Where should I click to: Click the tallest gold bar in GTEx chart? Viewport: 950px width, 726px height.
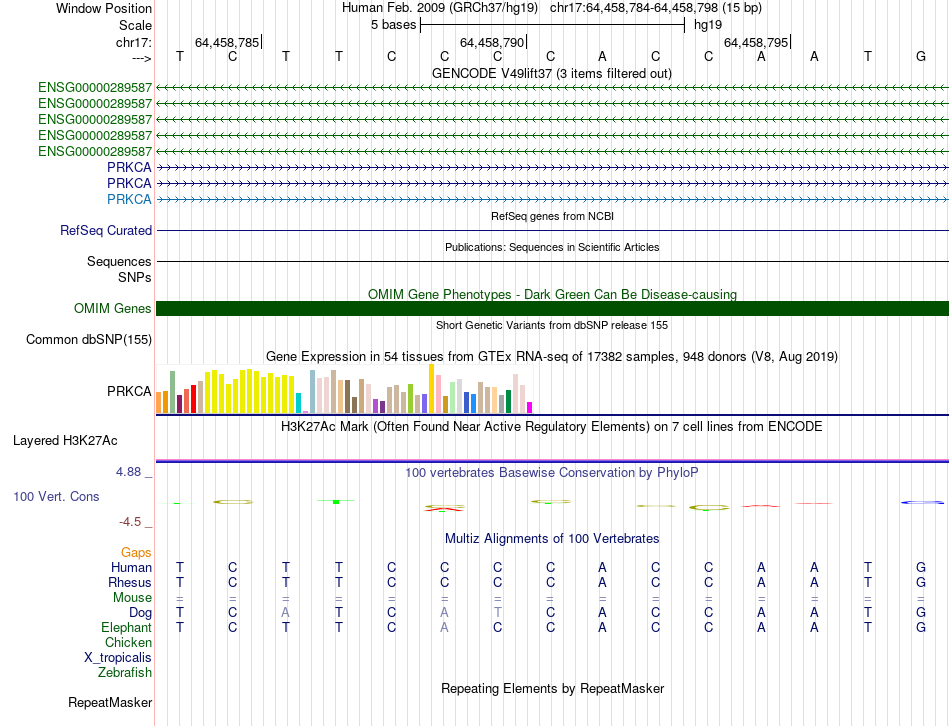point(431,389)
